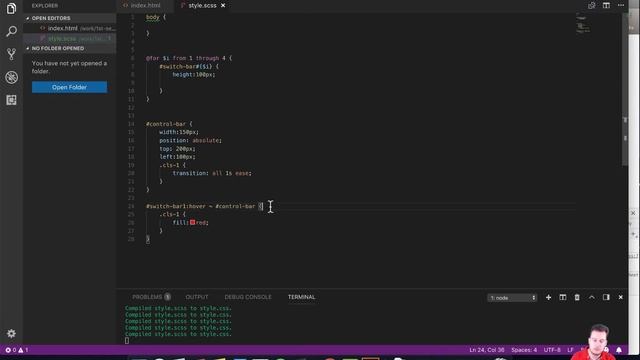640x360 pixels.
Task: Split the terminal pane
Action: (562, 297)
